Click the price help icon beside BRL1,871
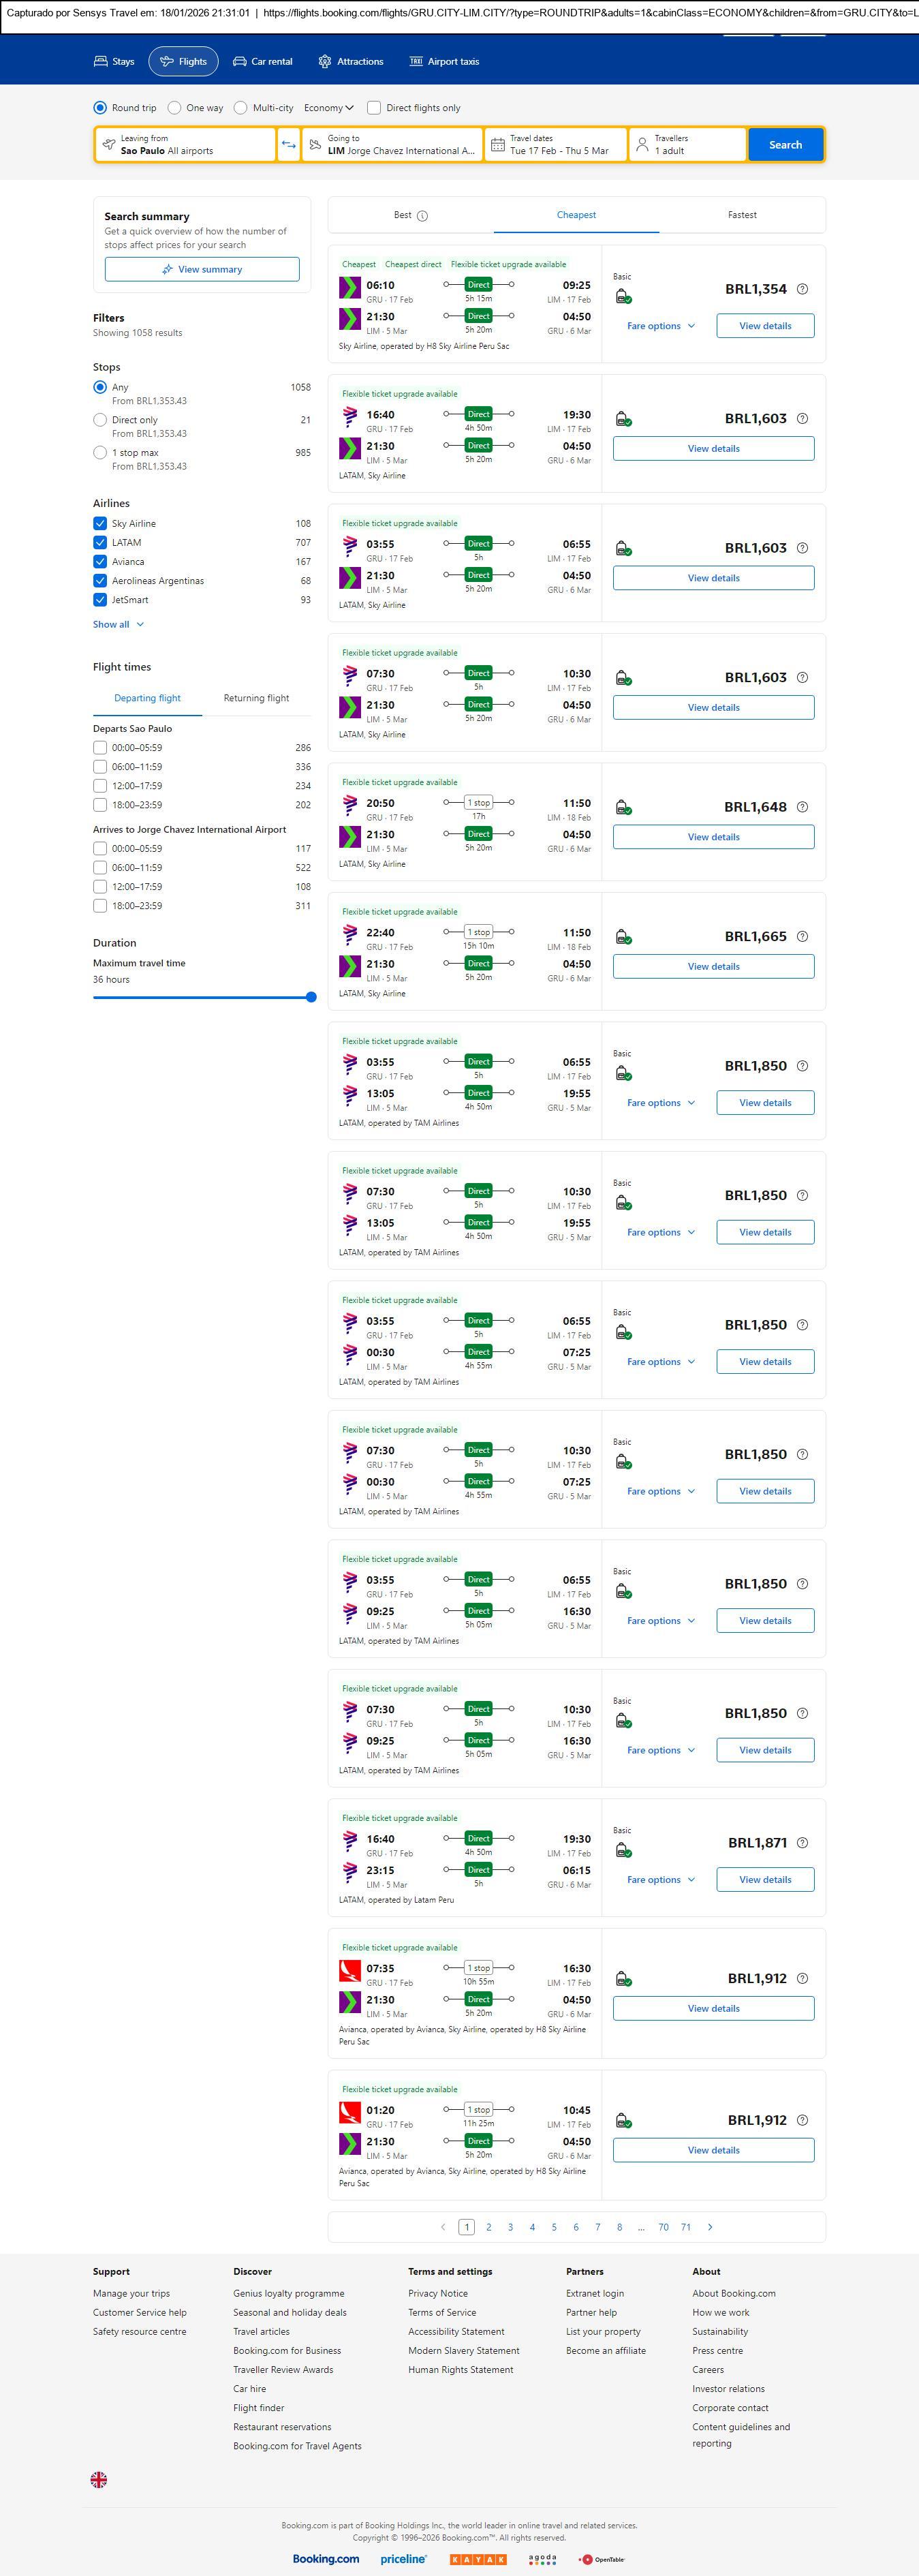This screenshot has height=2576, width=919. coord(802,1843)
